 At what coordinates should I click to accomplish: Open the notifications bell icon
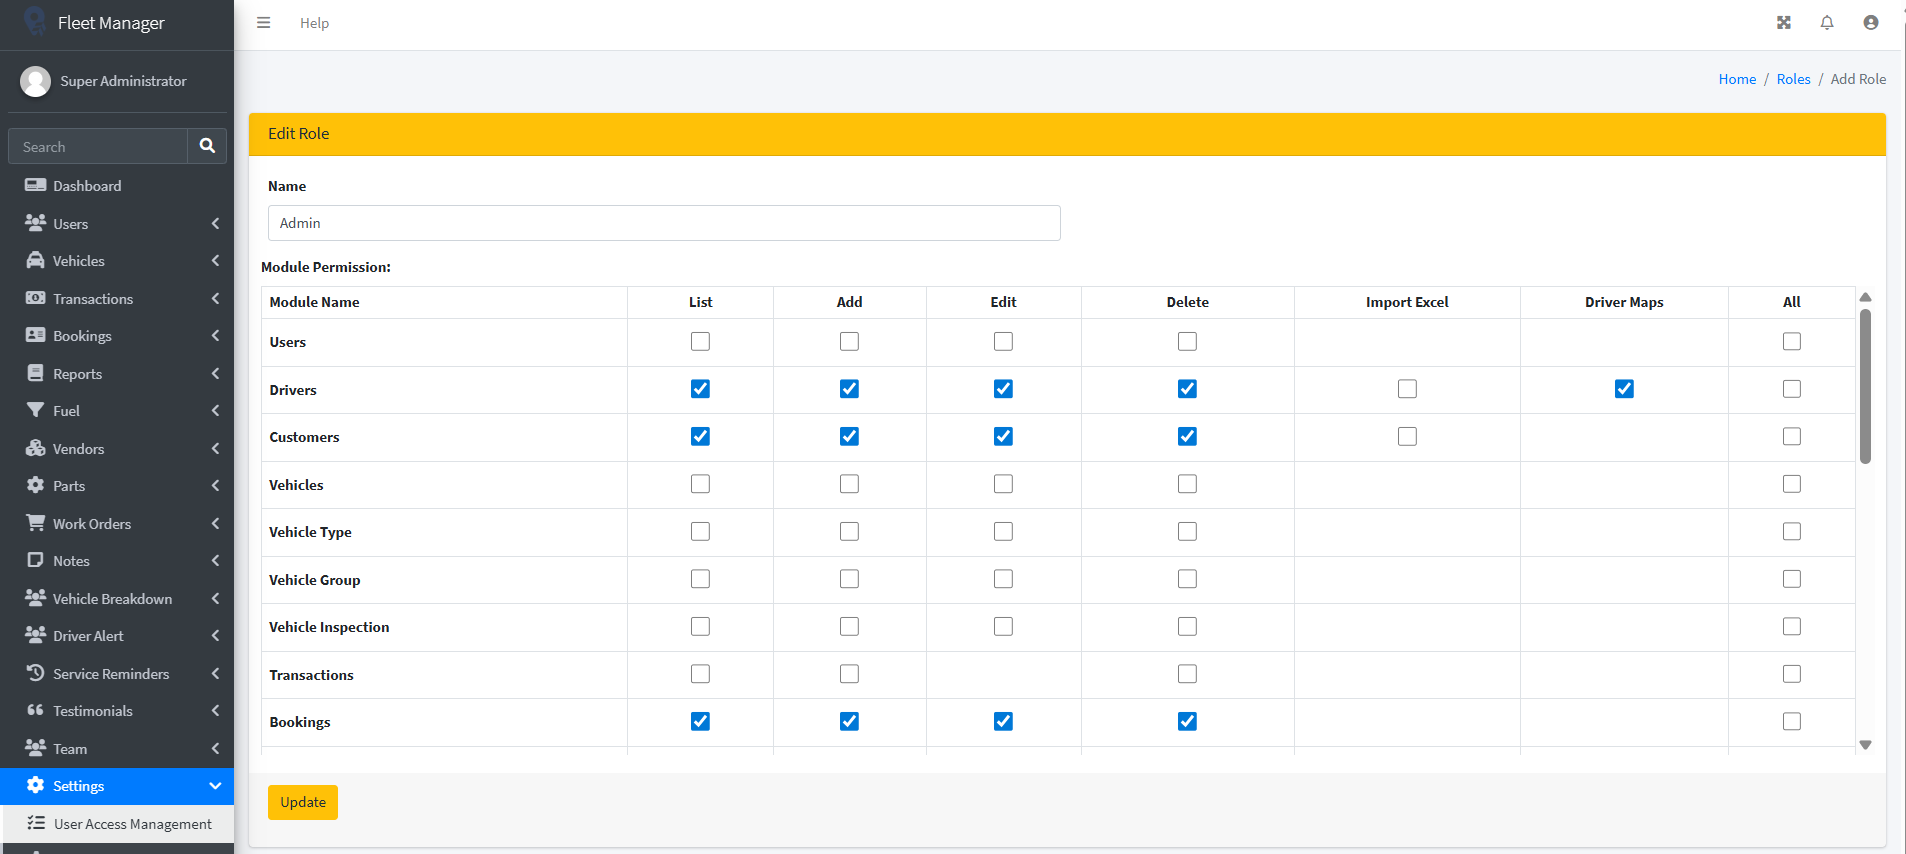point(1827,23)
